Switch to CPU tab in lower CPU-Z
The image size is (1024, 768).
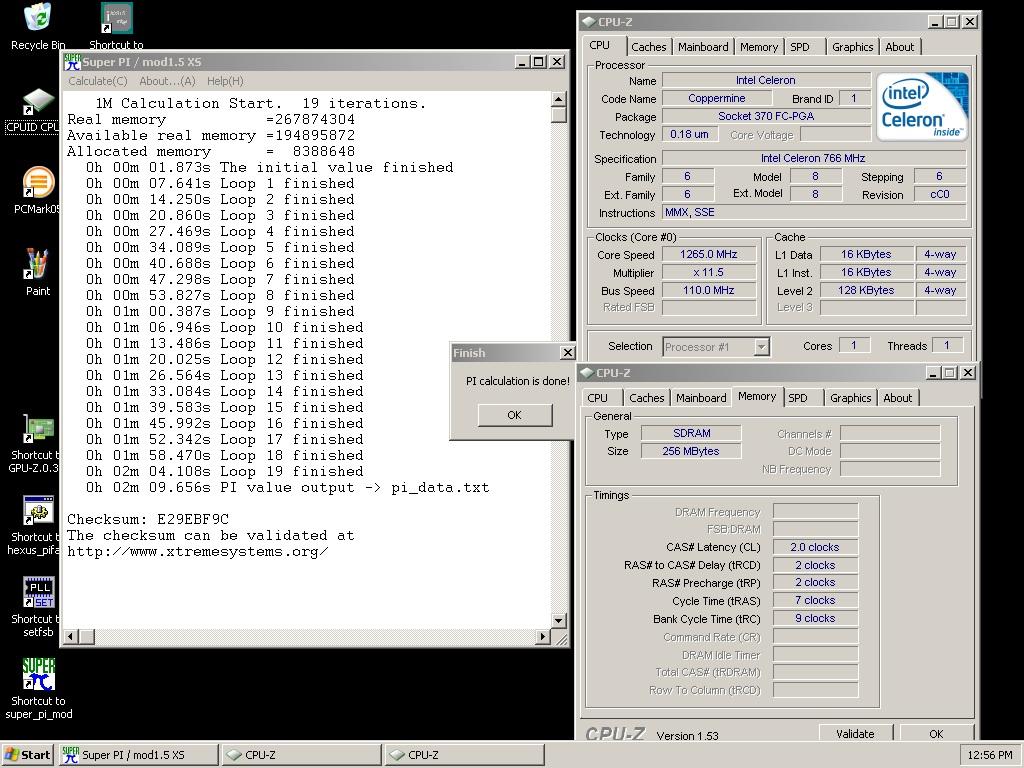pos(598,398)
